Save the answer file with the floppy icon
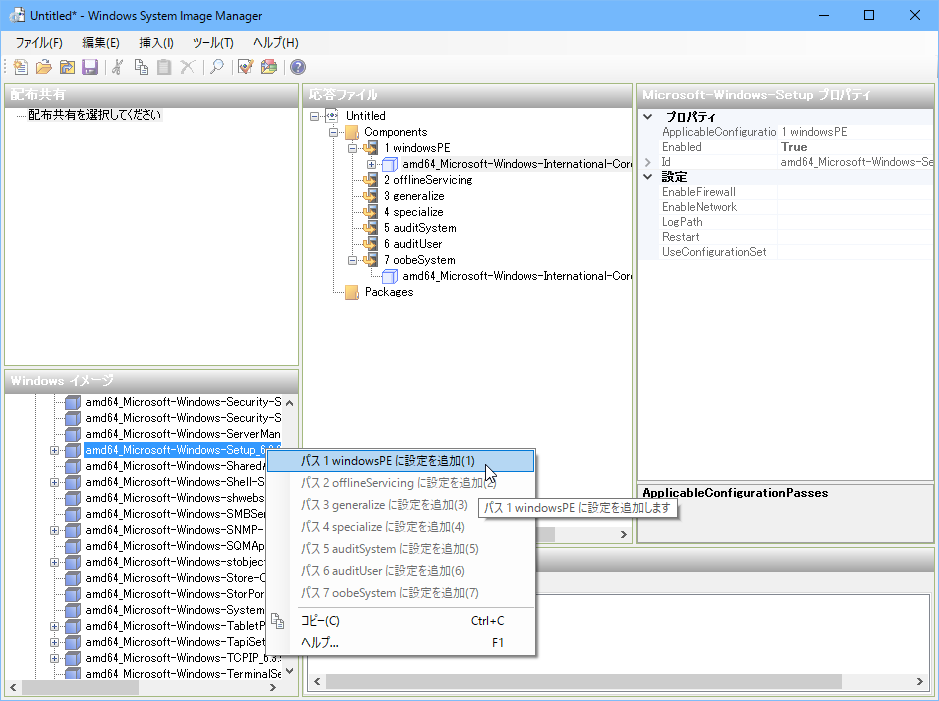Viewport: 939px width, 701px height. [x=90, y=67]
